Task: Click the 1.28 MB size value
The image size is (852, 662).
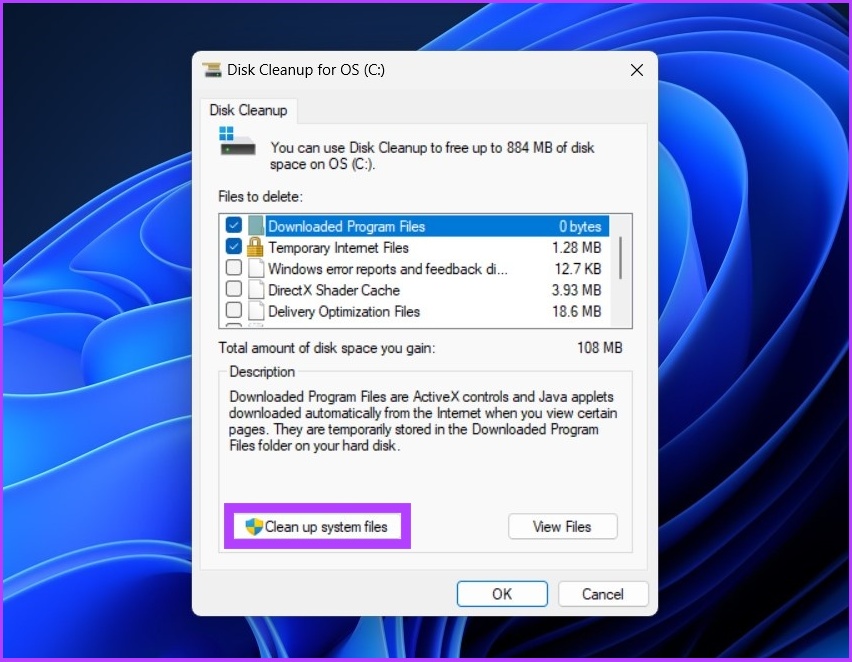Action: 577,248
